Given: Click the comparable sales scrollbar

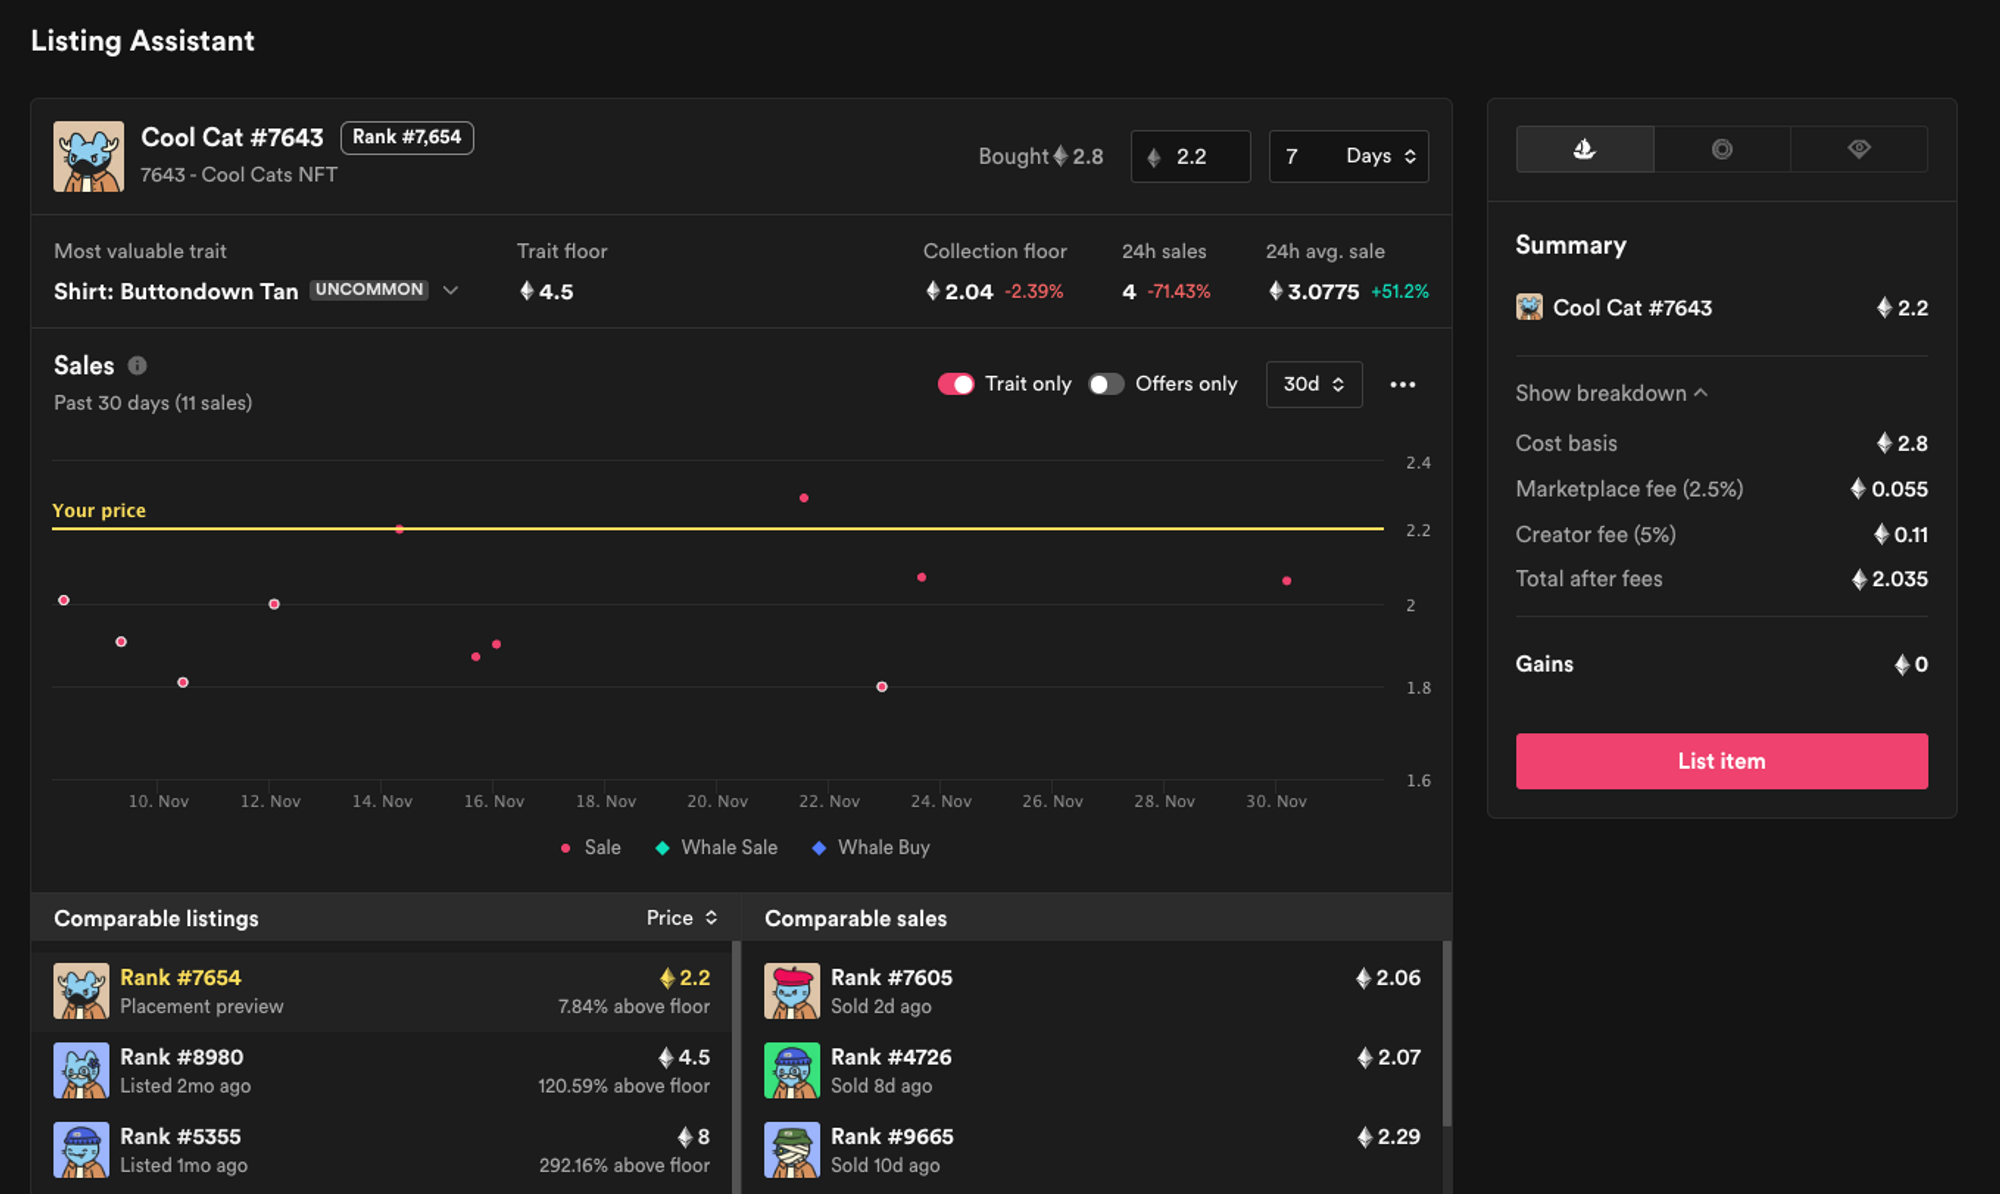Looking at the screenshot, I should [x=1446, y=1033].
